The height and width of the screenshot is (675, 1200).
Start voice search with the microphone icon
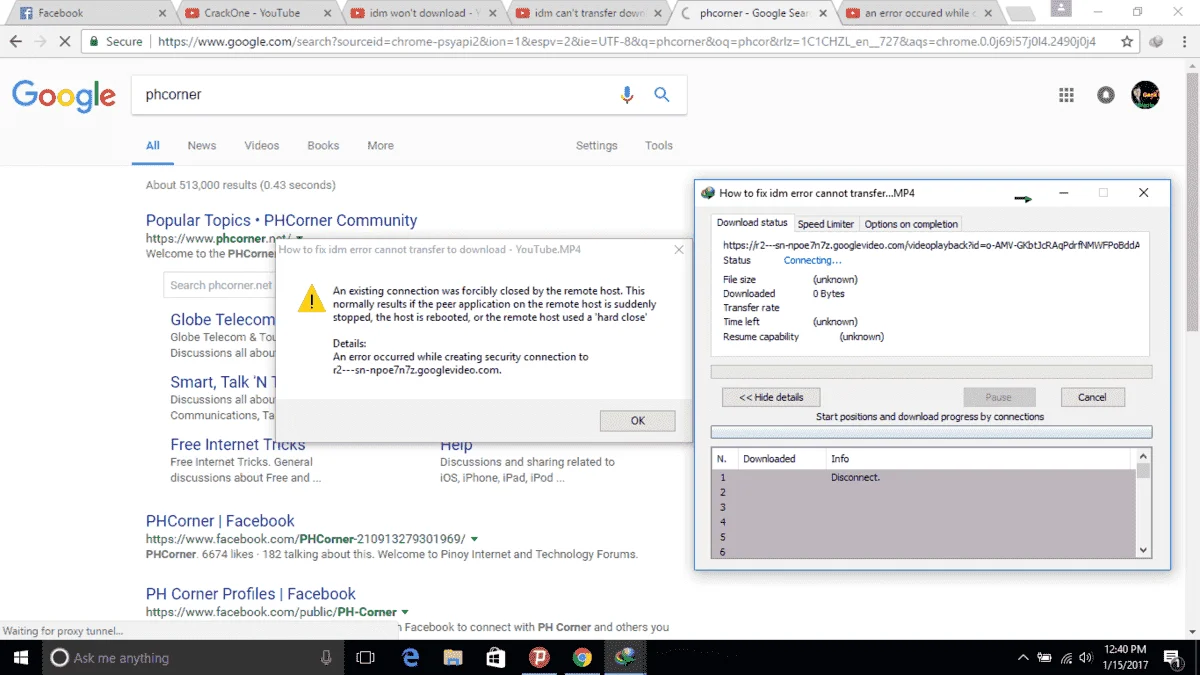[x=627, y=95]
